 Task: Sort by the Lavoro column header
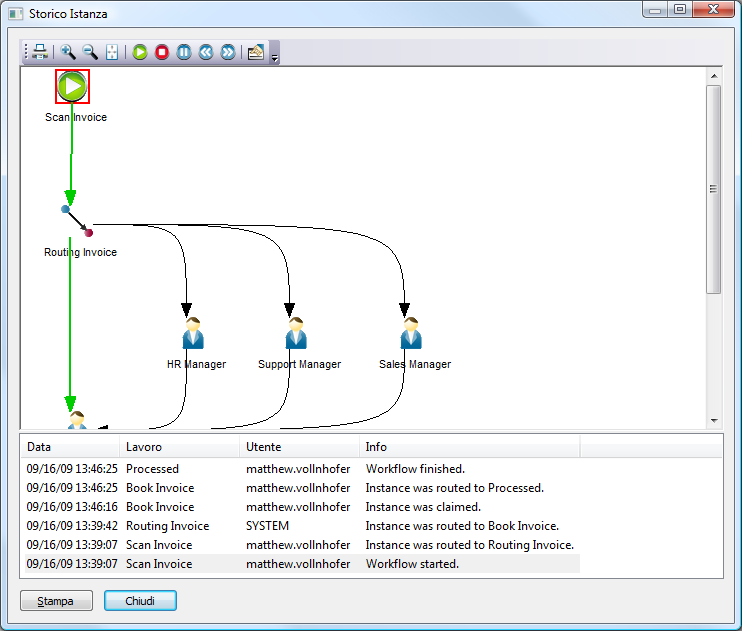[179, 447]
